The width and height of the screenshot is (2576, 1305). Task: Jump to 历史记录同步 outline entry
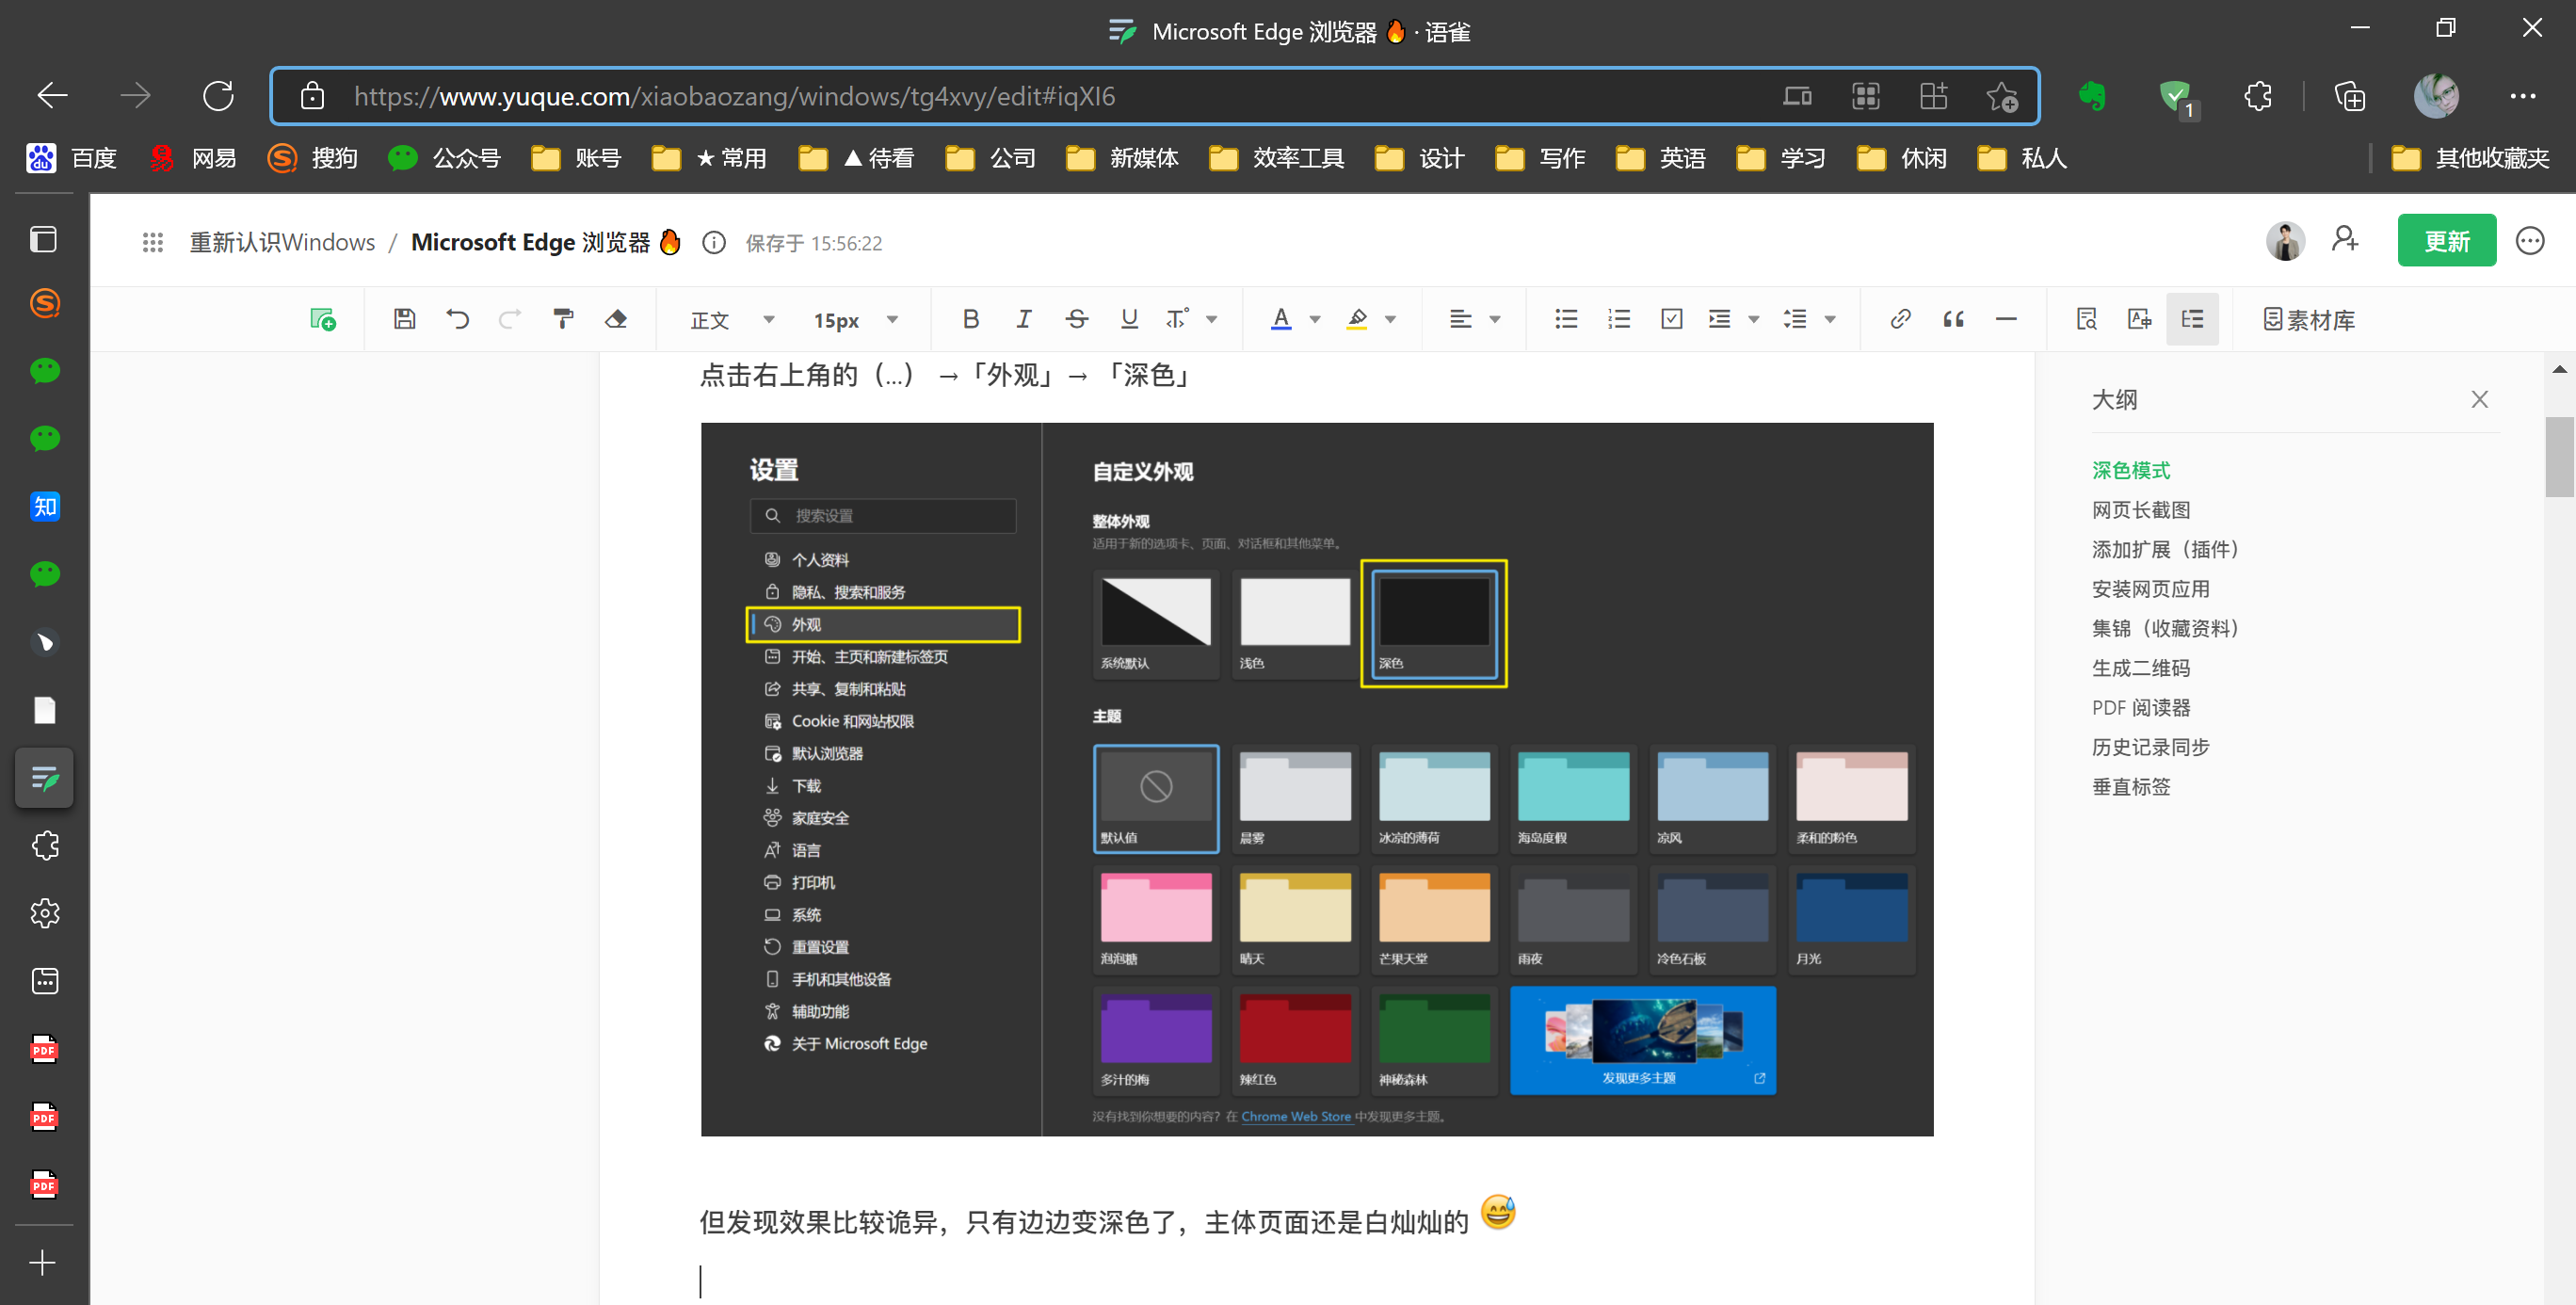(2150, 747)
